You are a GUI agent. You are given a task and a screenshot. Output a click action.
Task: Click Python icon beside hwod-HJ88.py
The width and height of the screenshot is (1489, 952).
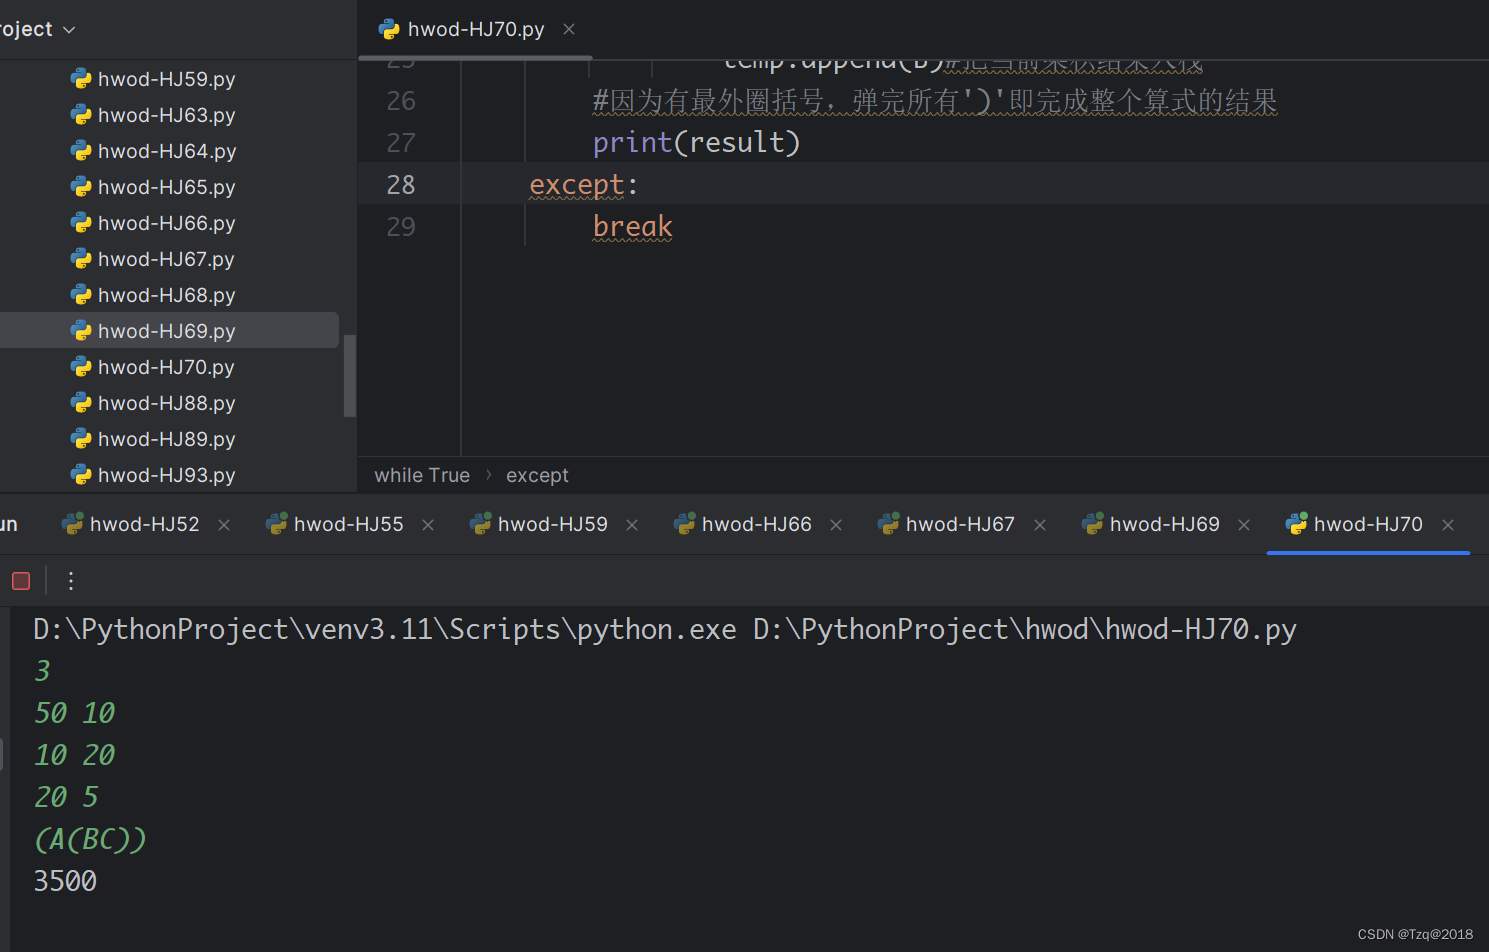tap(81, 403)
